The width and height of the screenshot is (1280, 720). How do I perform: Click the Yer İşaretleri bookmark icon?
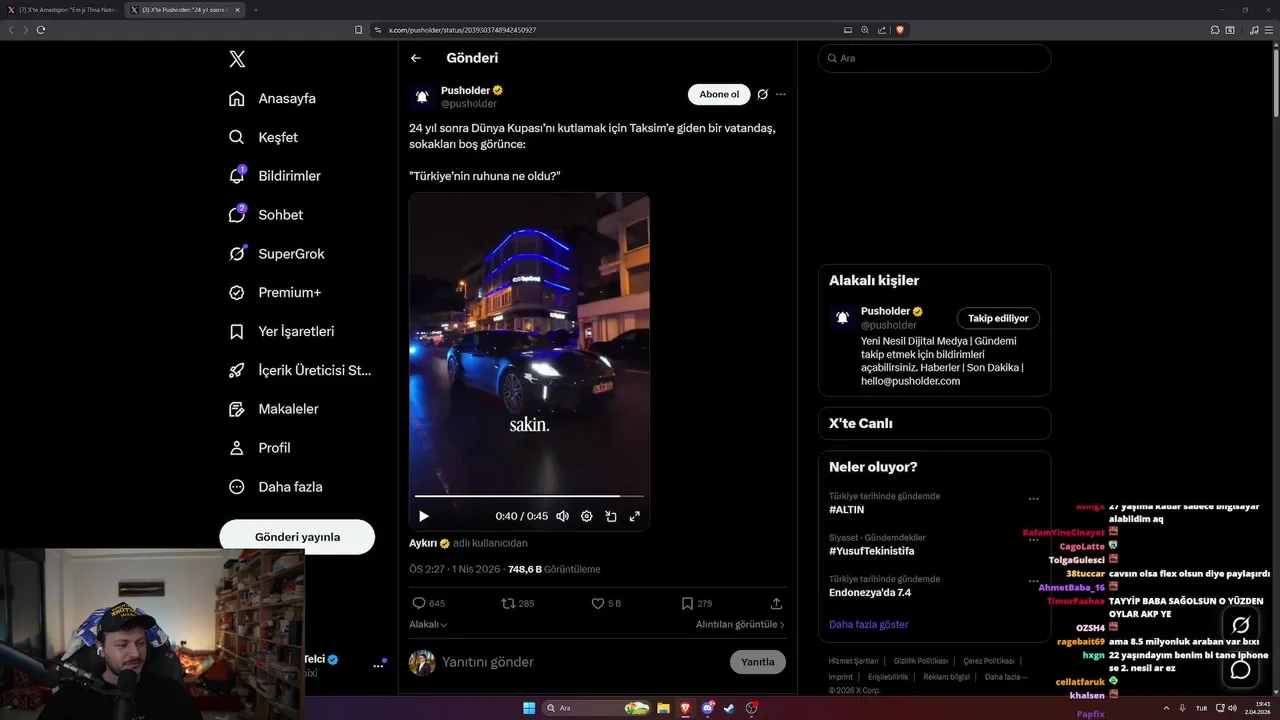tap(237, 331)
